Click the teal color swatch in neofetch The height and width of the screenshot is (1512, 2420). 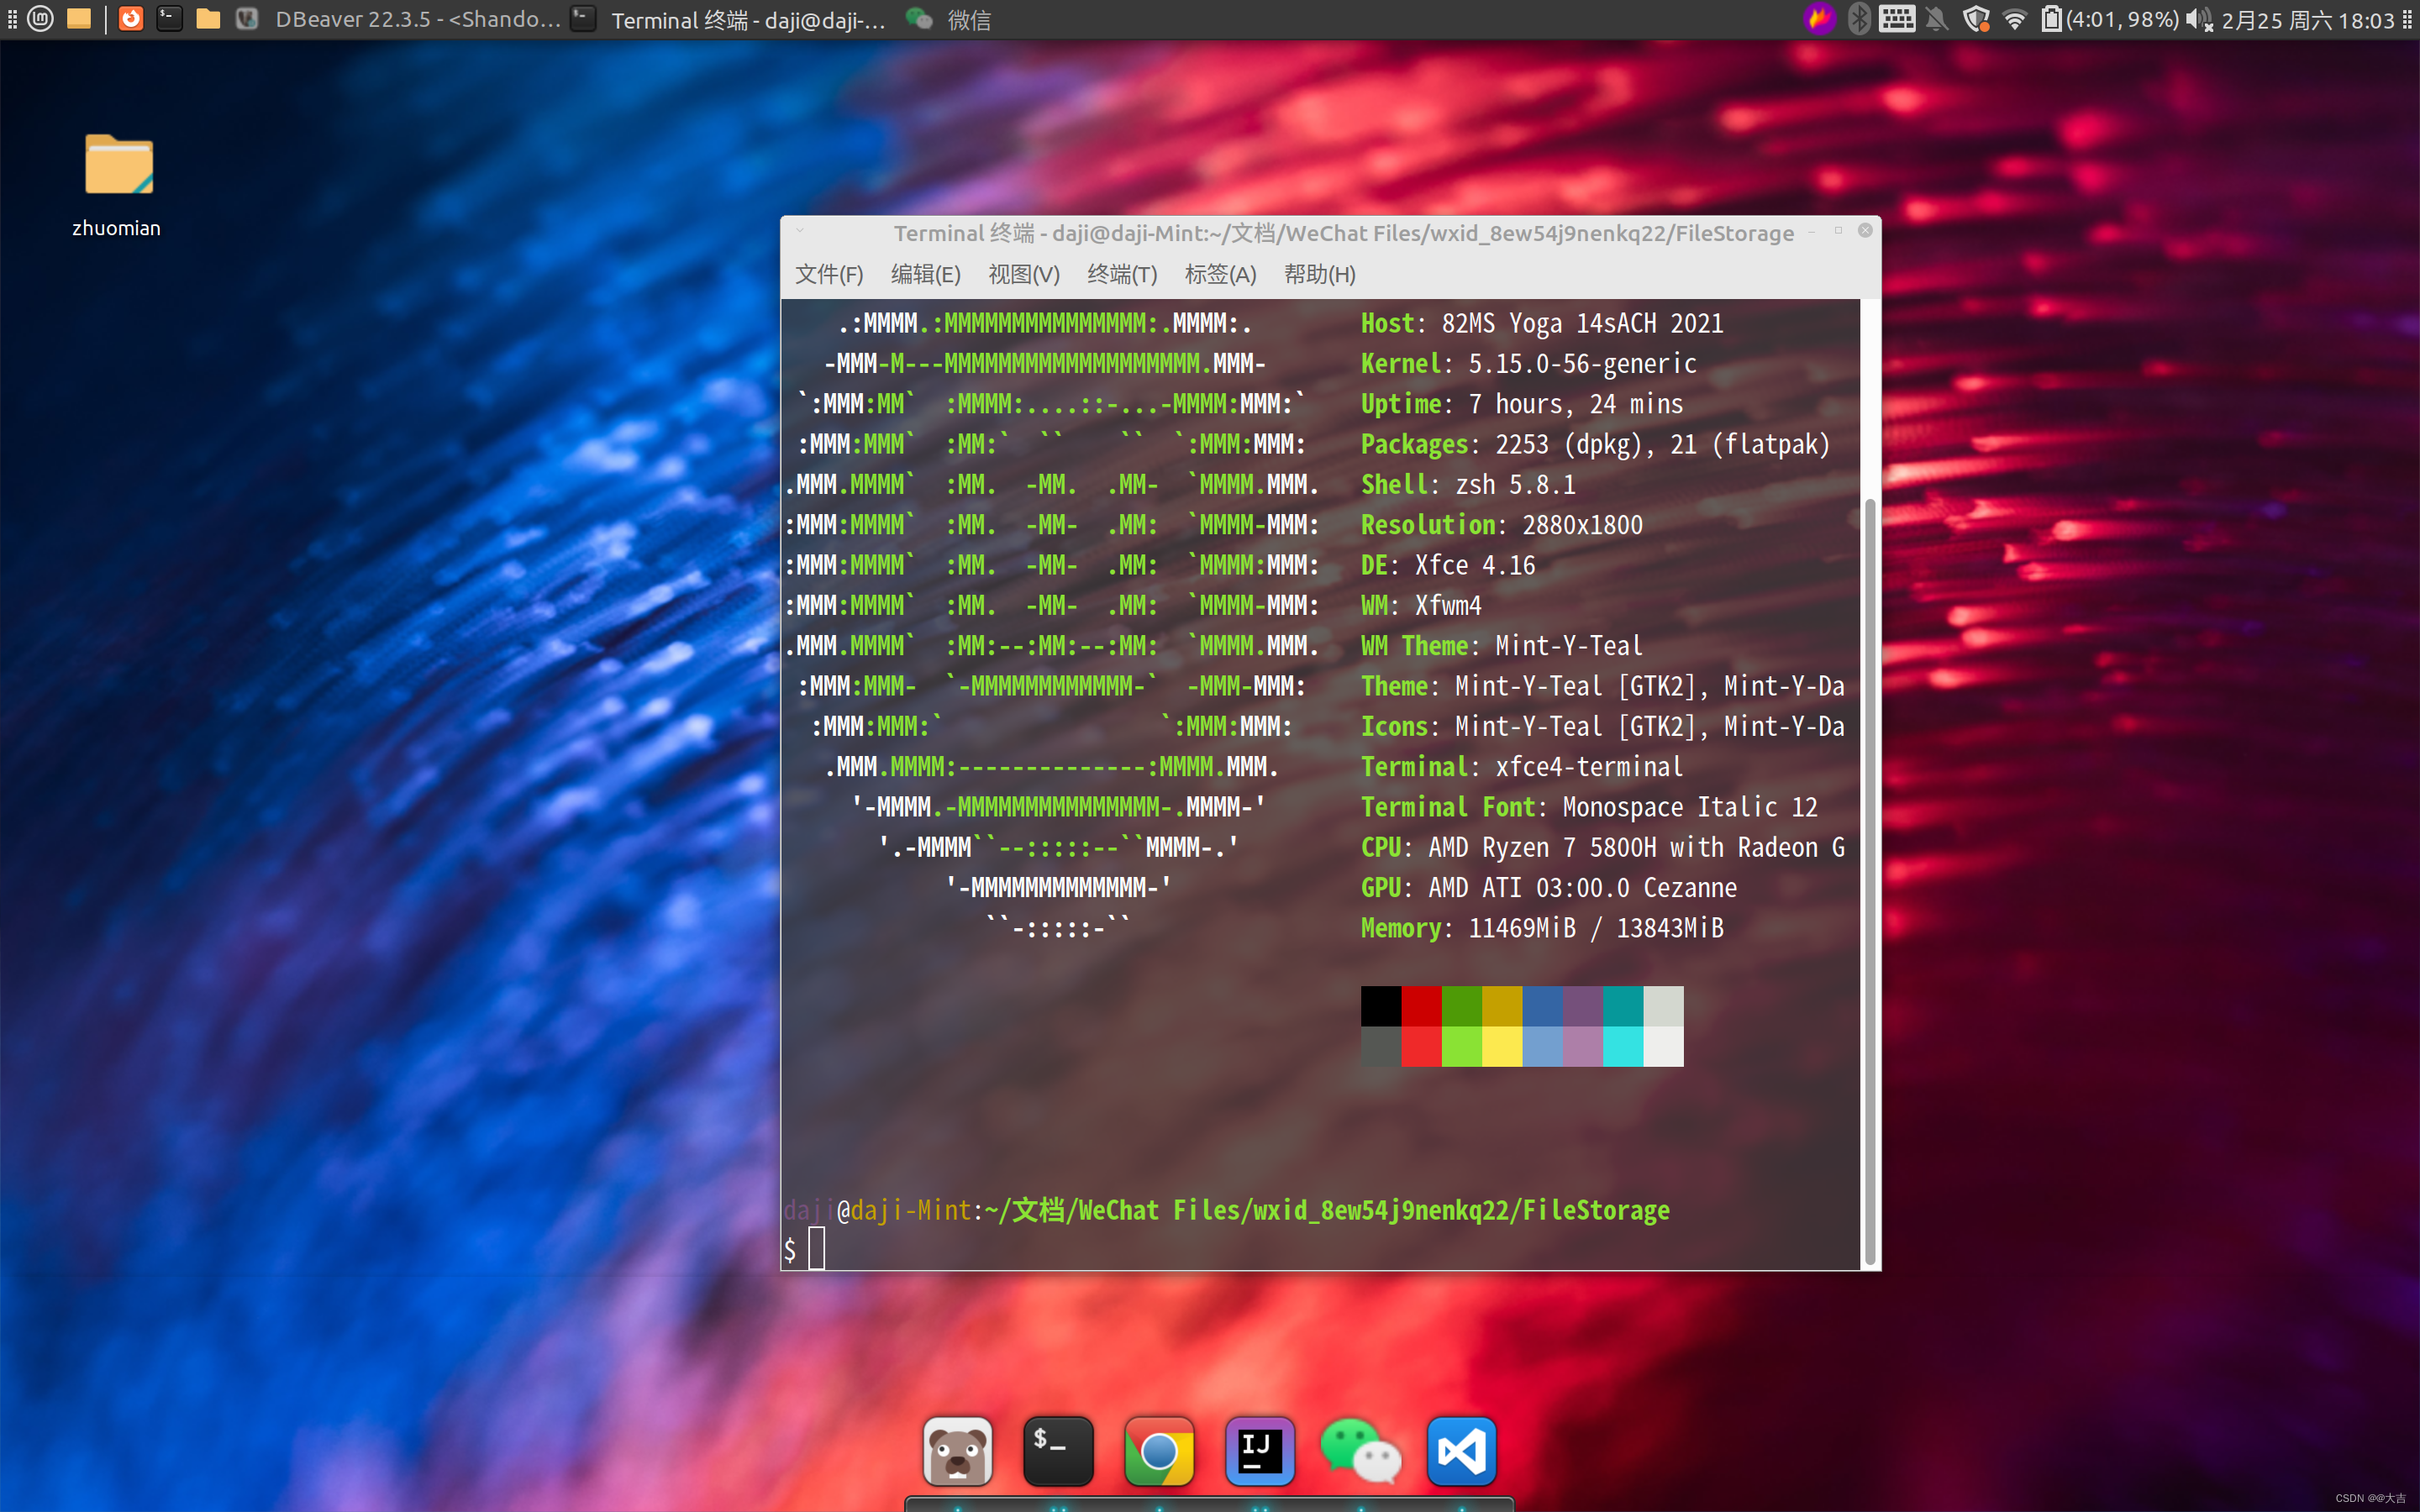tap(1622, 1006)
